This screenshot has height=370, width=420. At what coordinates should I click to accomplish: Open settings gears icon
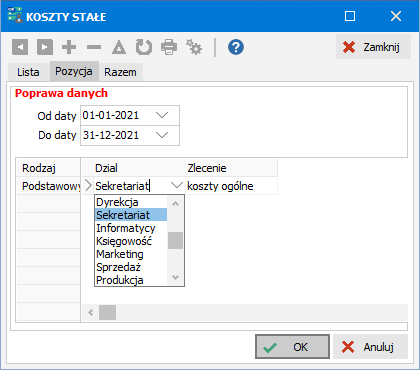point(194,47)
